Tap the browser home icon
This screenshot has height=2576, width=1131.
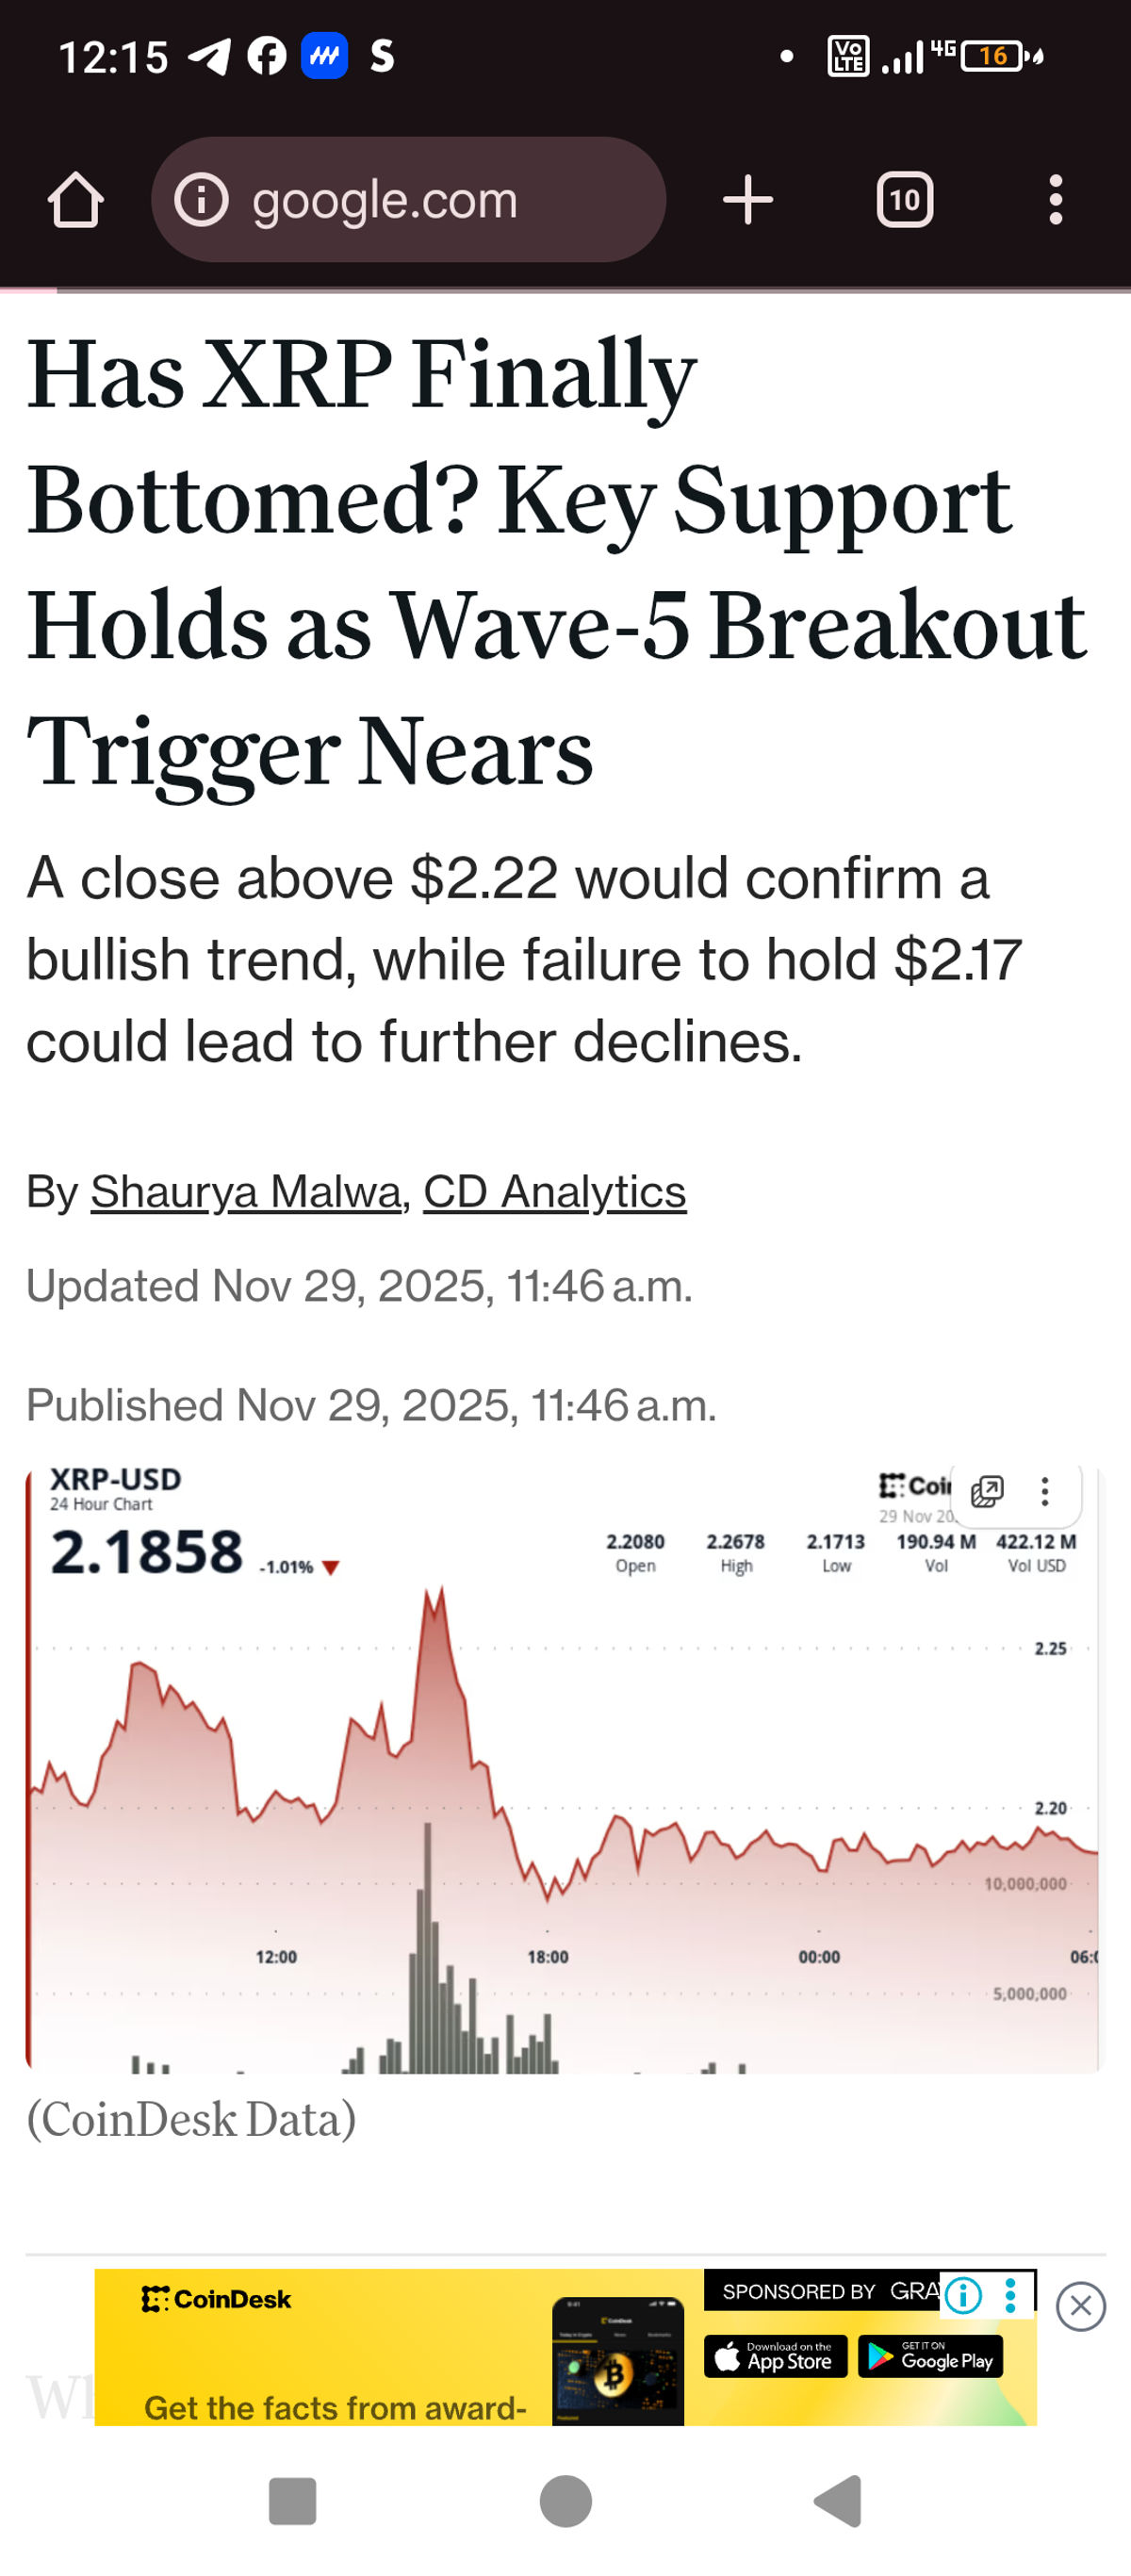76,200
